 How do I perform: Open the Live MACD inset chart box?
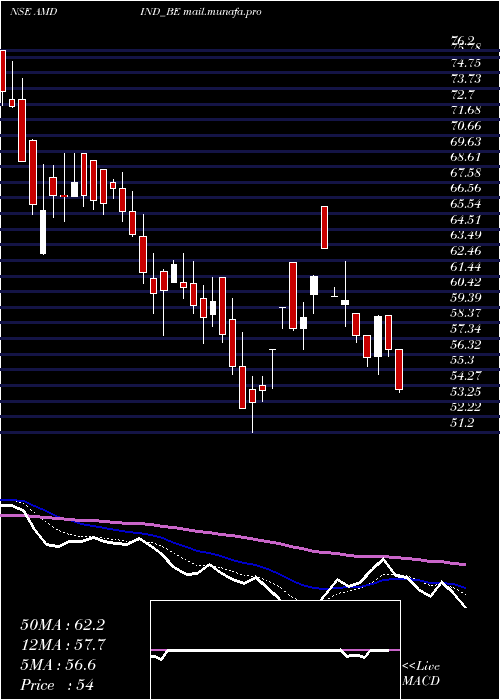point(275,650)
